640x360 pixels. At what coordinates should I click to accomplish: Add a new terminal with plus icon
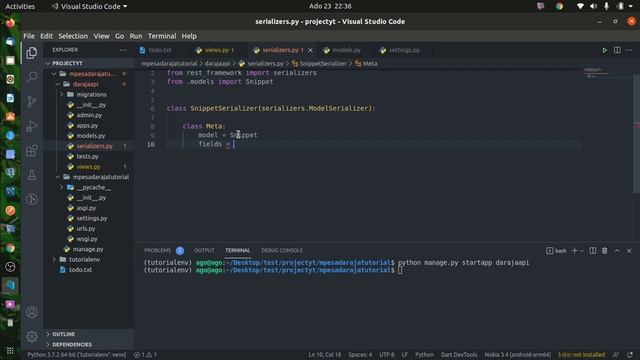pos(574,251)
